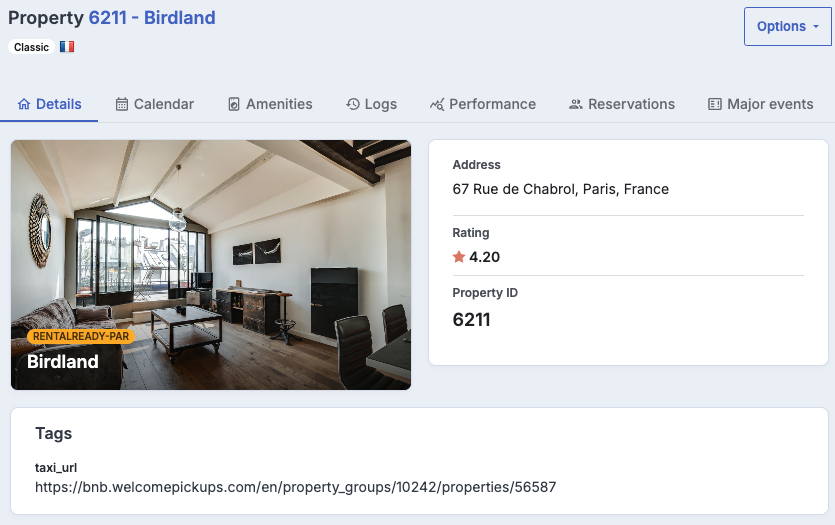
Task: Click the French flag icon
Action: [67, 47]
